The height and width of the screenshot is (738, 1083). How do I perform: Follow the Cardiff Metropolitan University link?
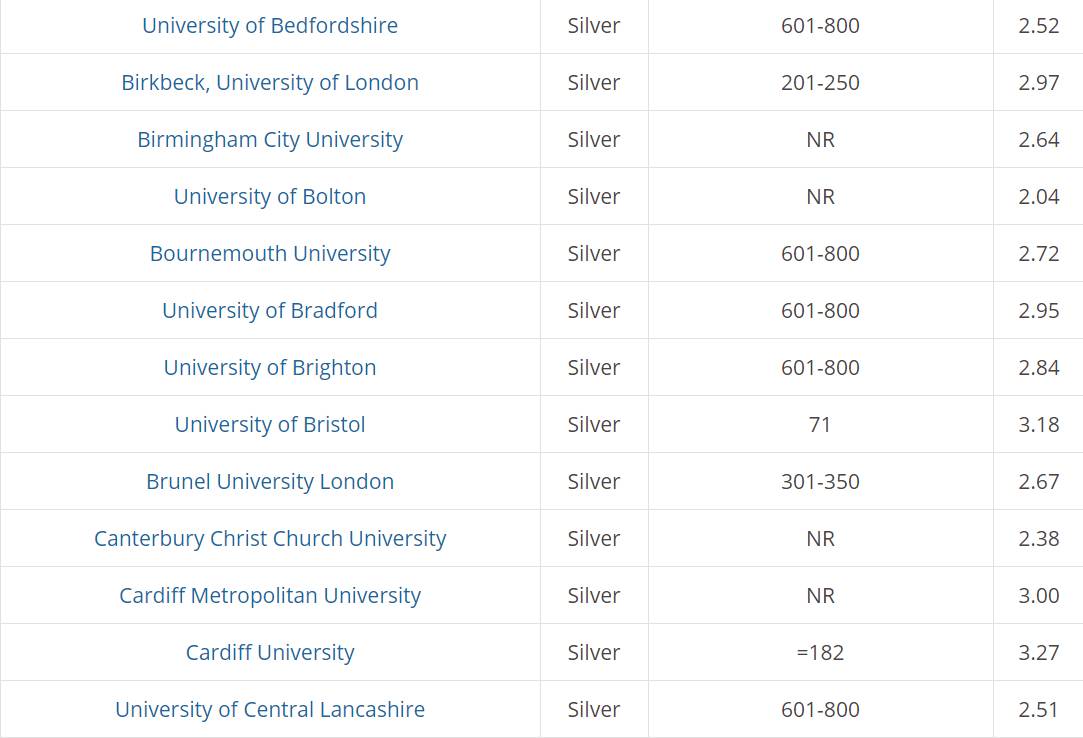coord(269,596)
